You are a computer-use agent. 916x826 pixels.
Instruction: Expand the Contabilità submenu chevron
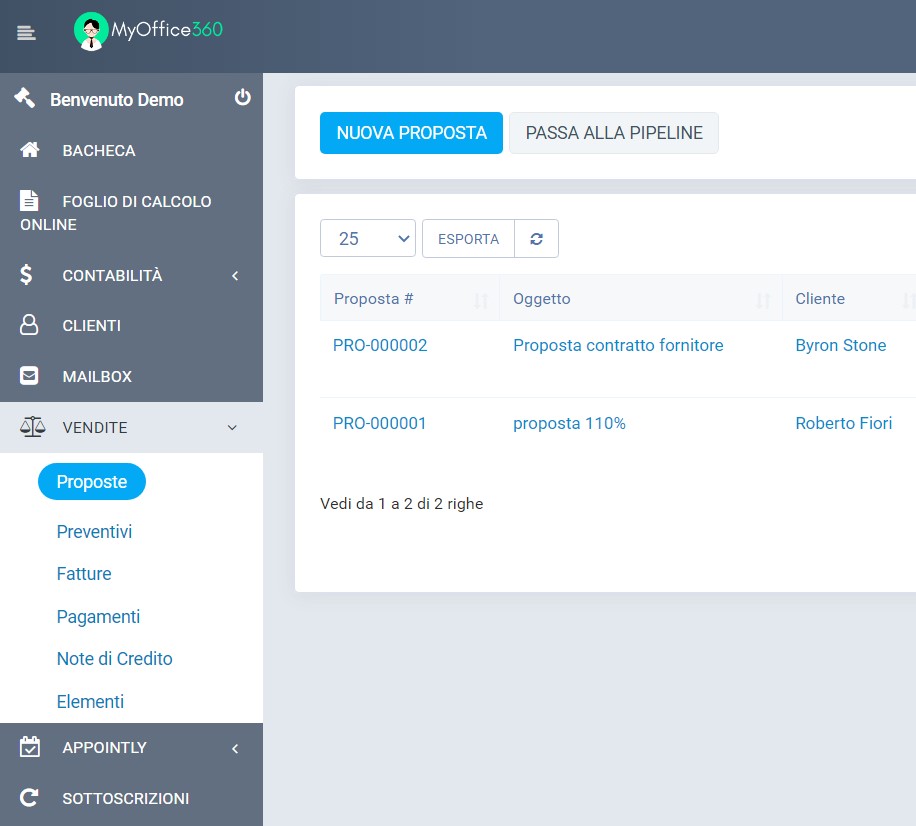(x=235, y=276)
